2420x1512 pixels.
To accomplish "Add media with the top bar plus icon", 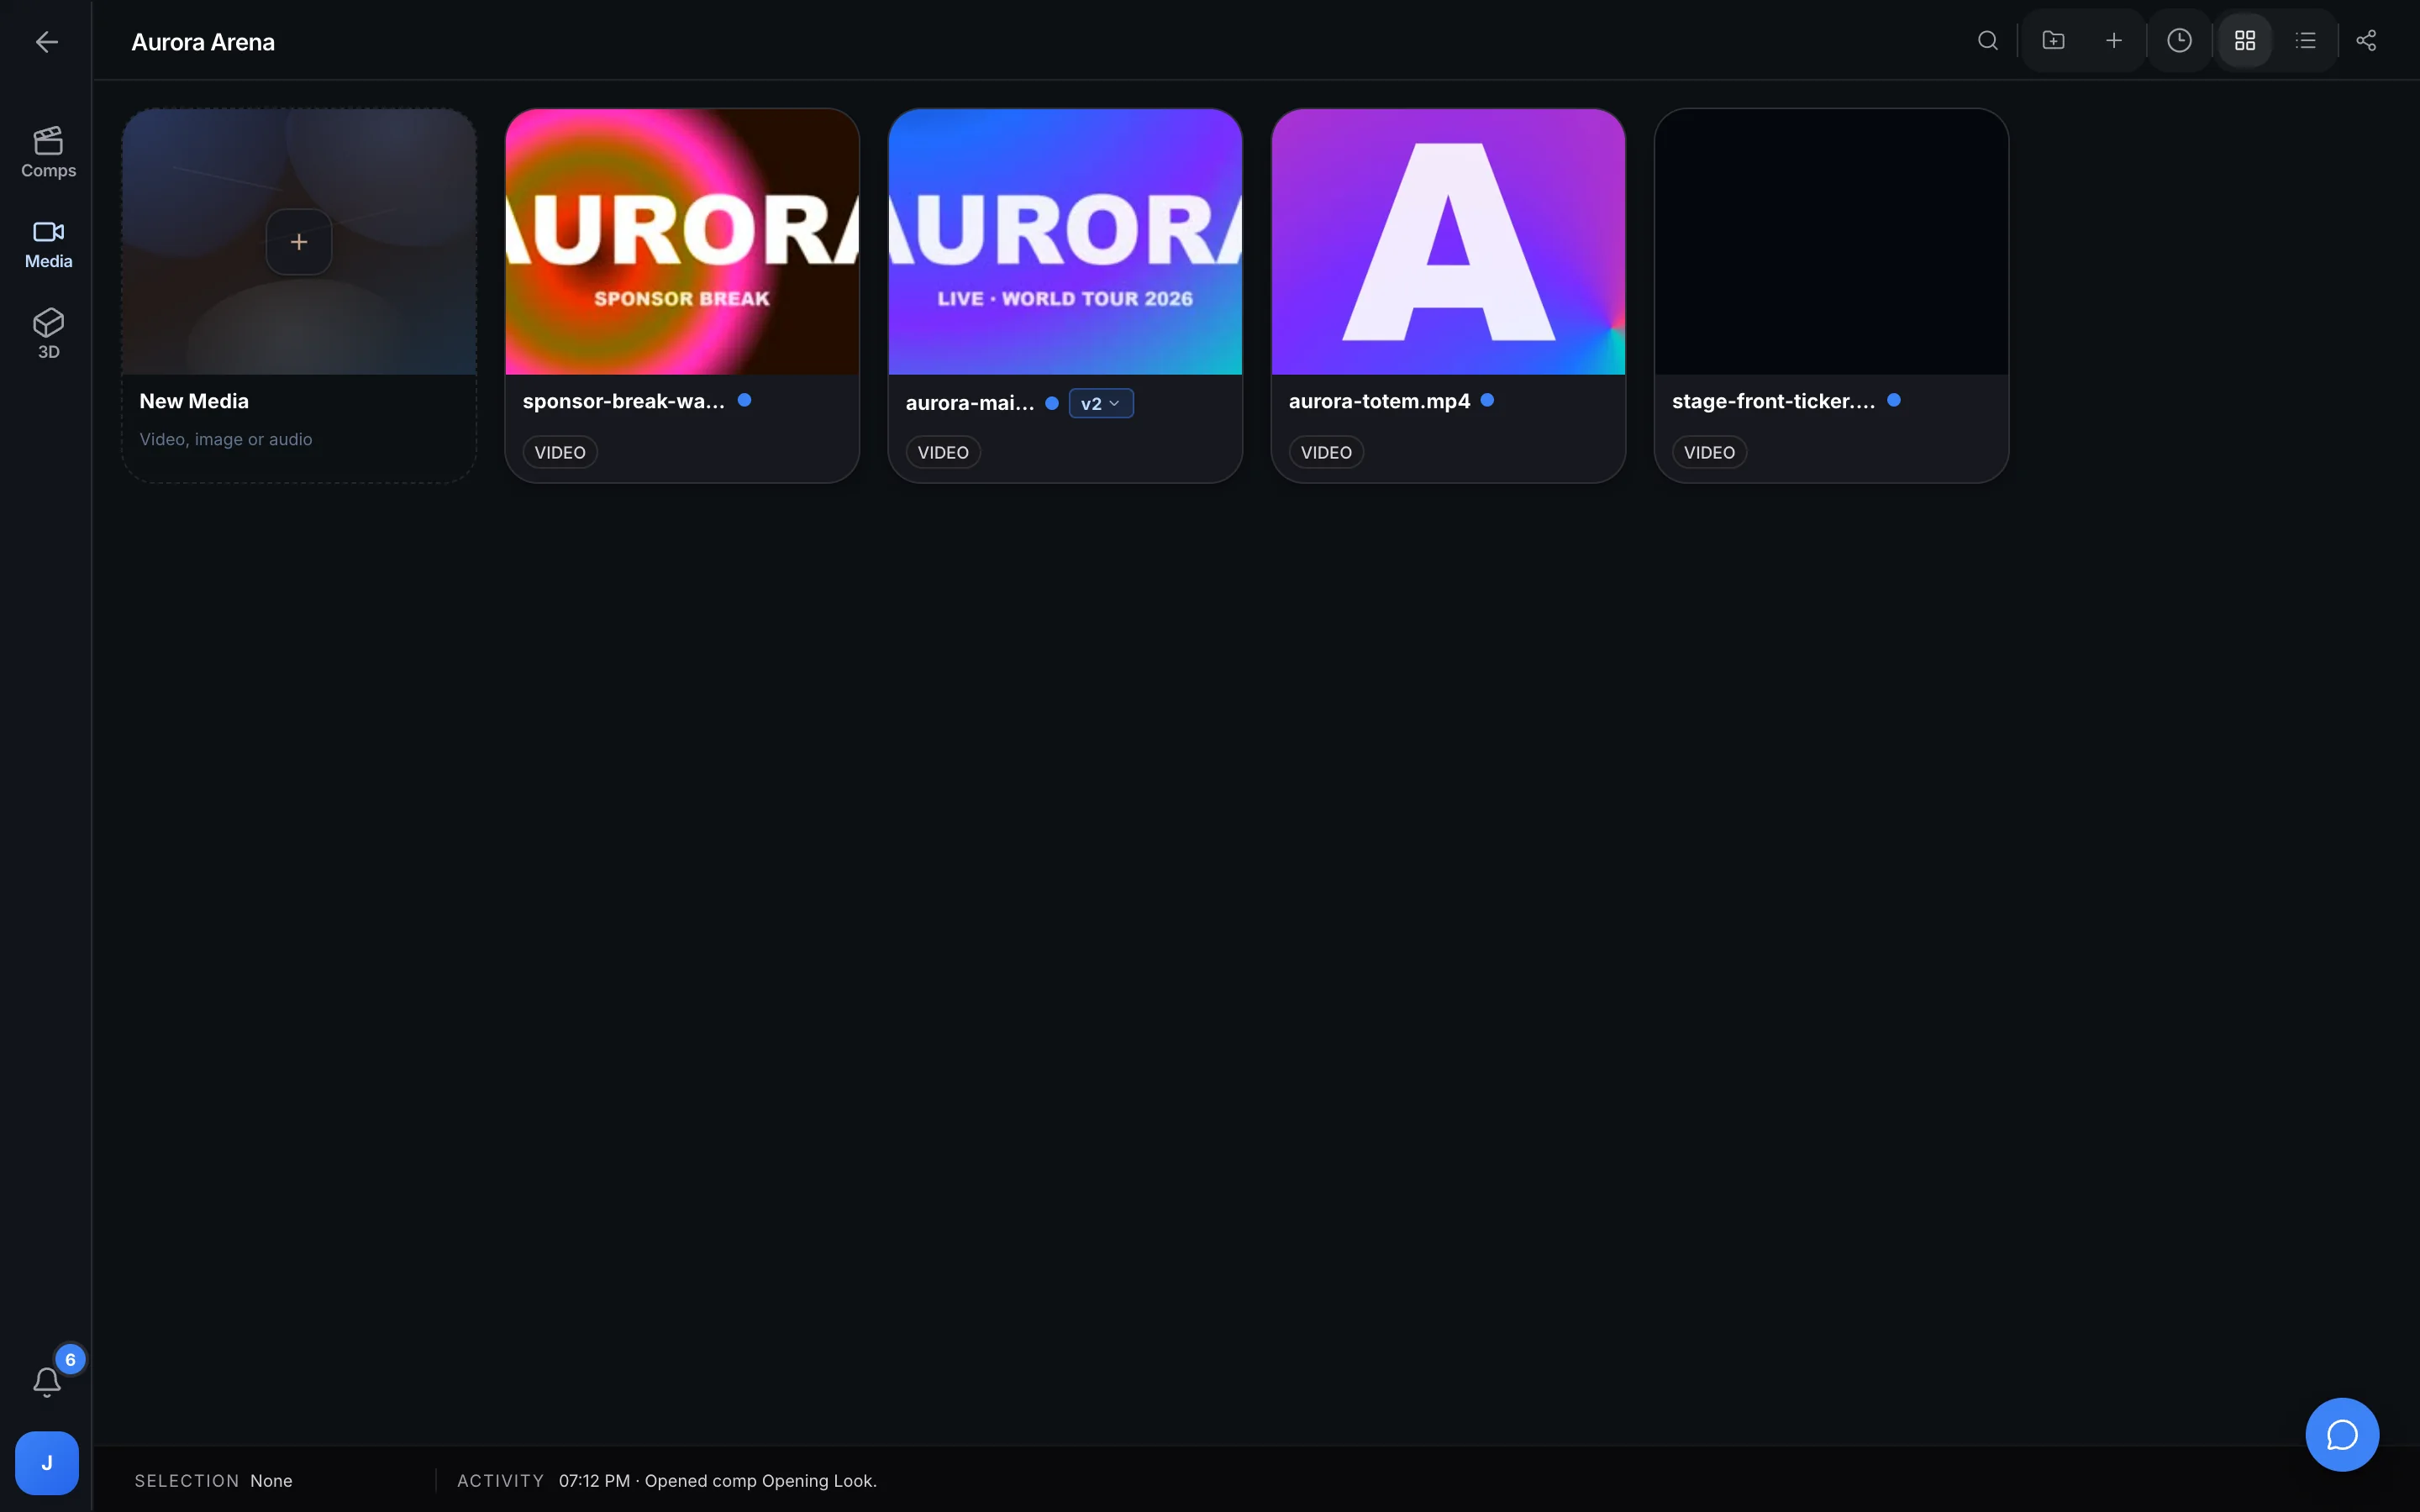I will tap(2114, 41).
